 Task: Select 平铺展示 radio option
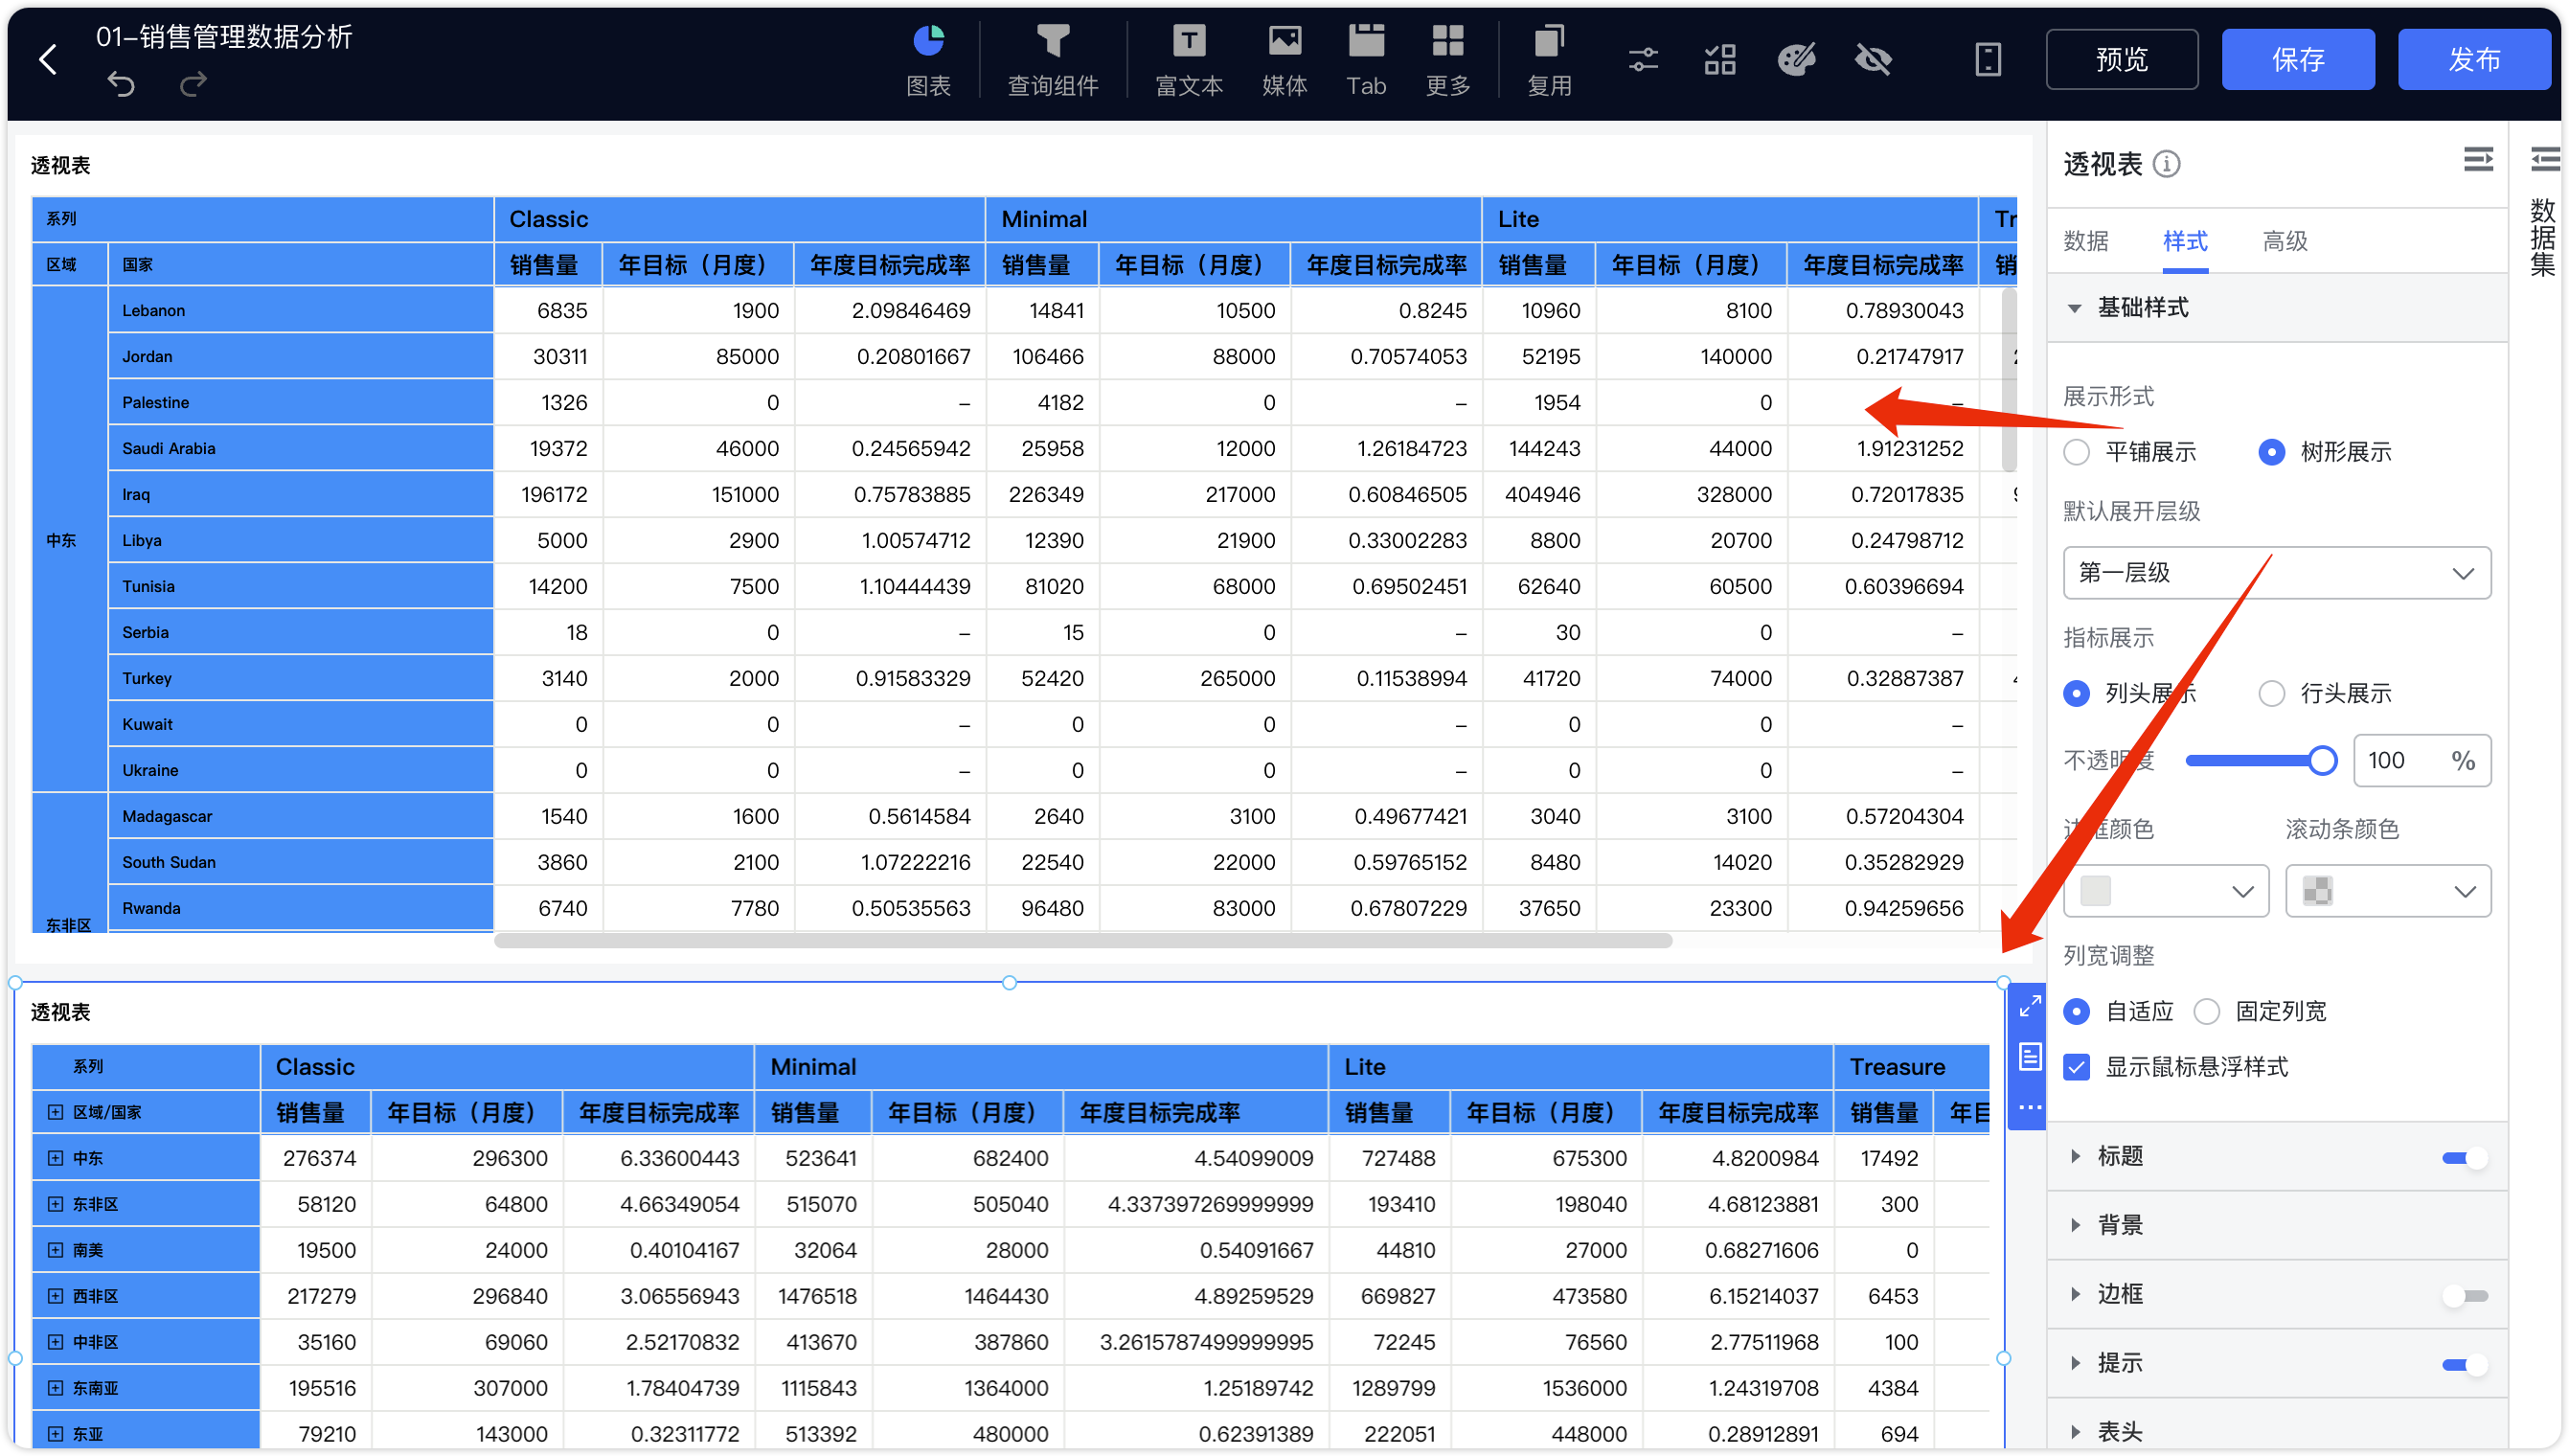click(2076, 452)
